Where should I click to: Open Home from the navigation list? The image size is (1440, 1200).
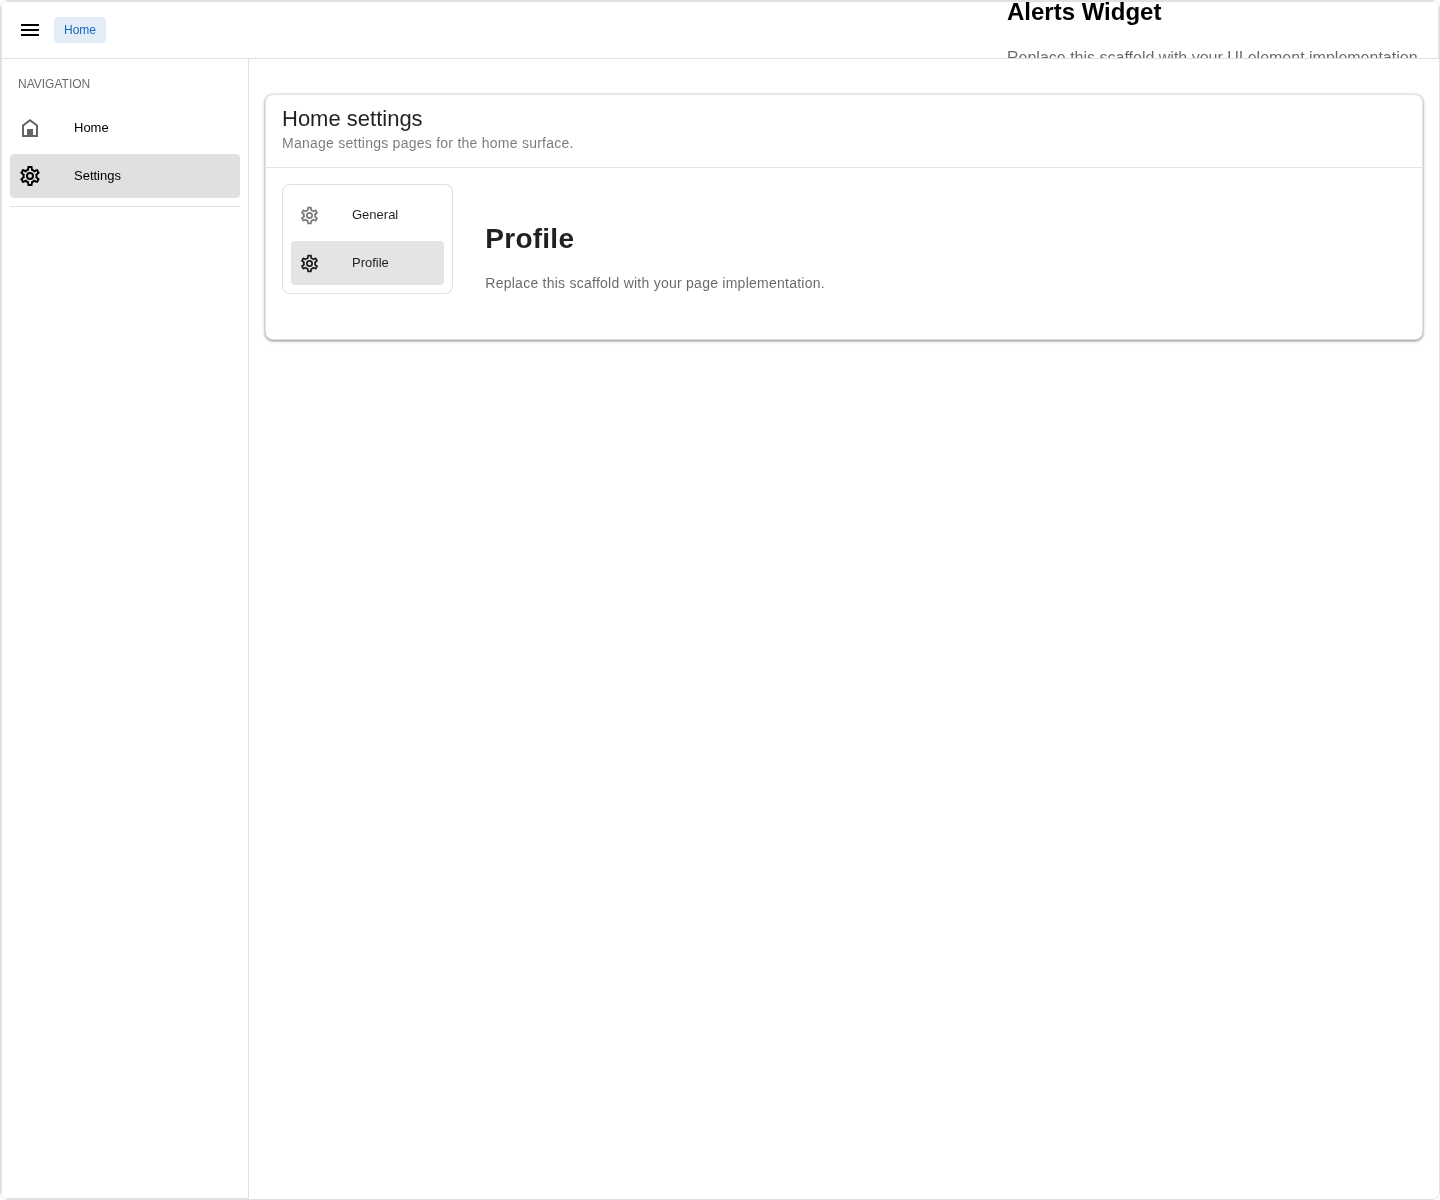125,128
